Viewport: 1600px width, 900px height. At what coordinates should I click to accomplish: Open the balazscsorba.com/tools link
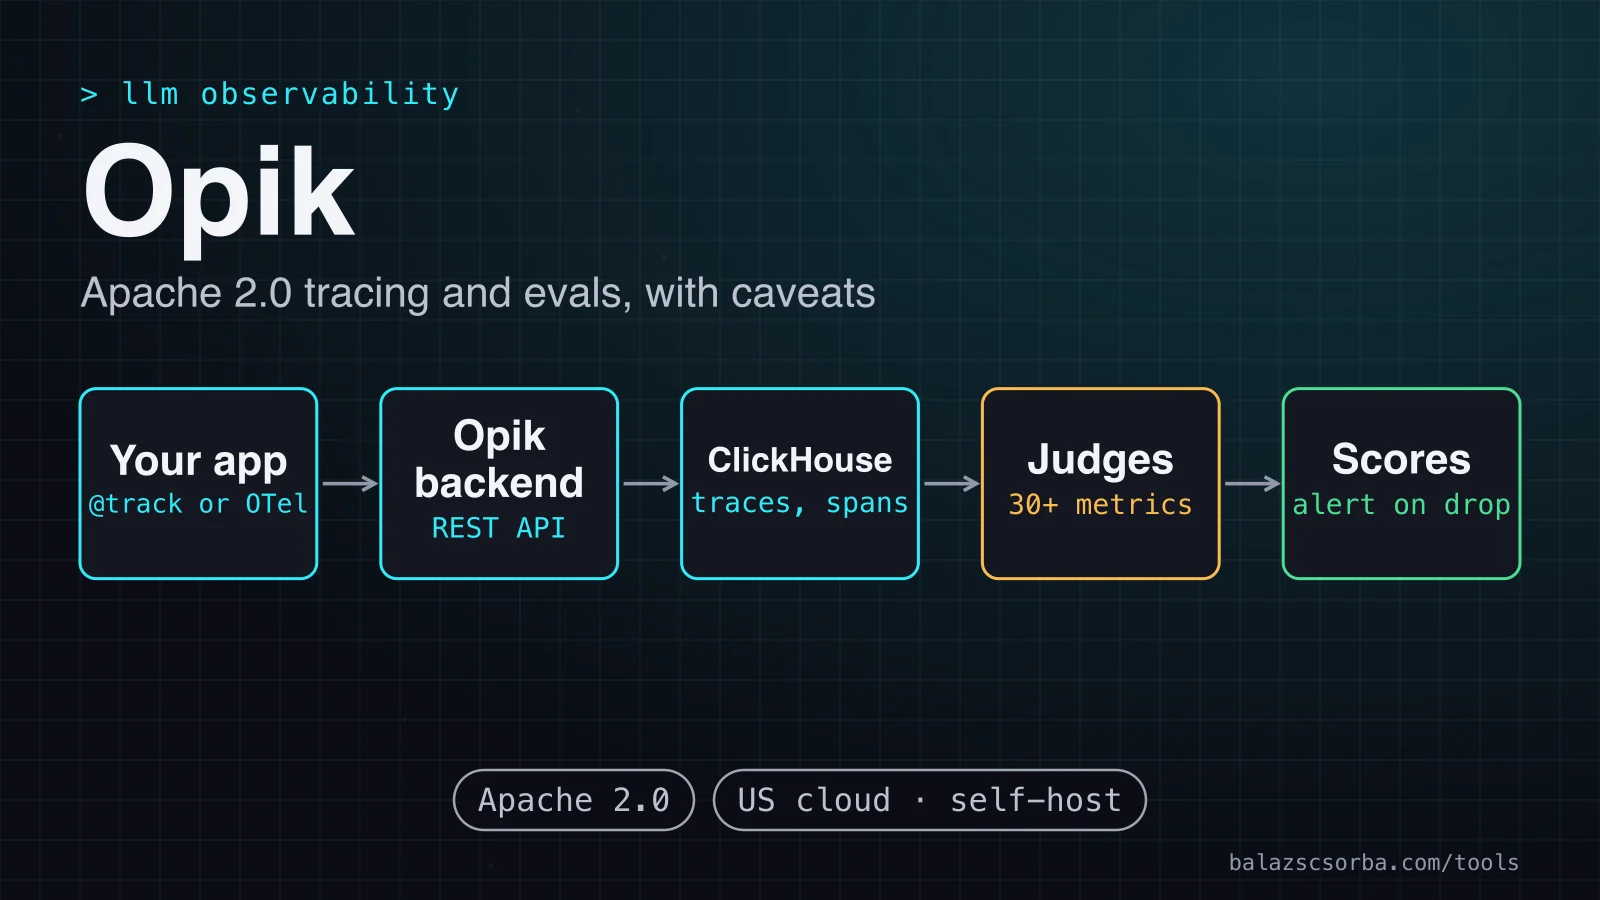point(1374,862)
